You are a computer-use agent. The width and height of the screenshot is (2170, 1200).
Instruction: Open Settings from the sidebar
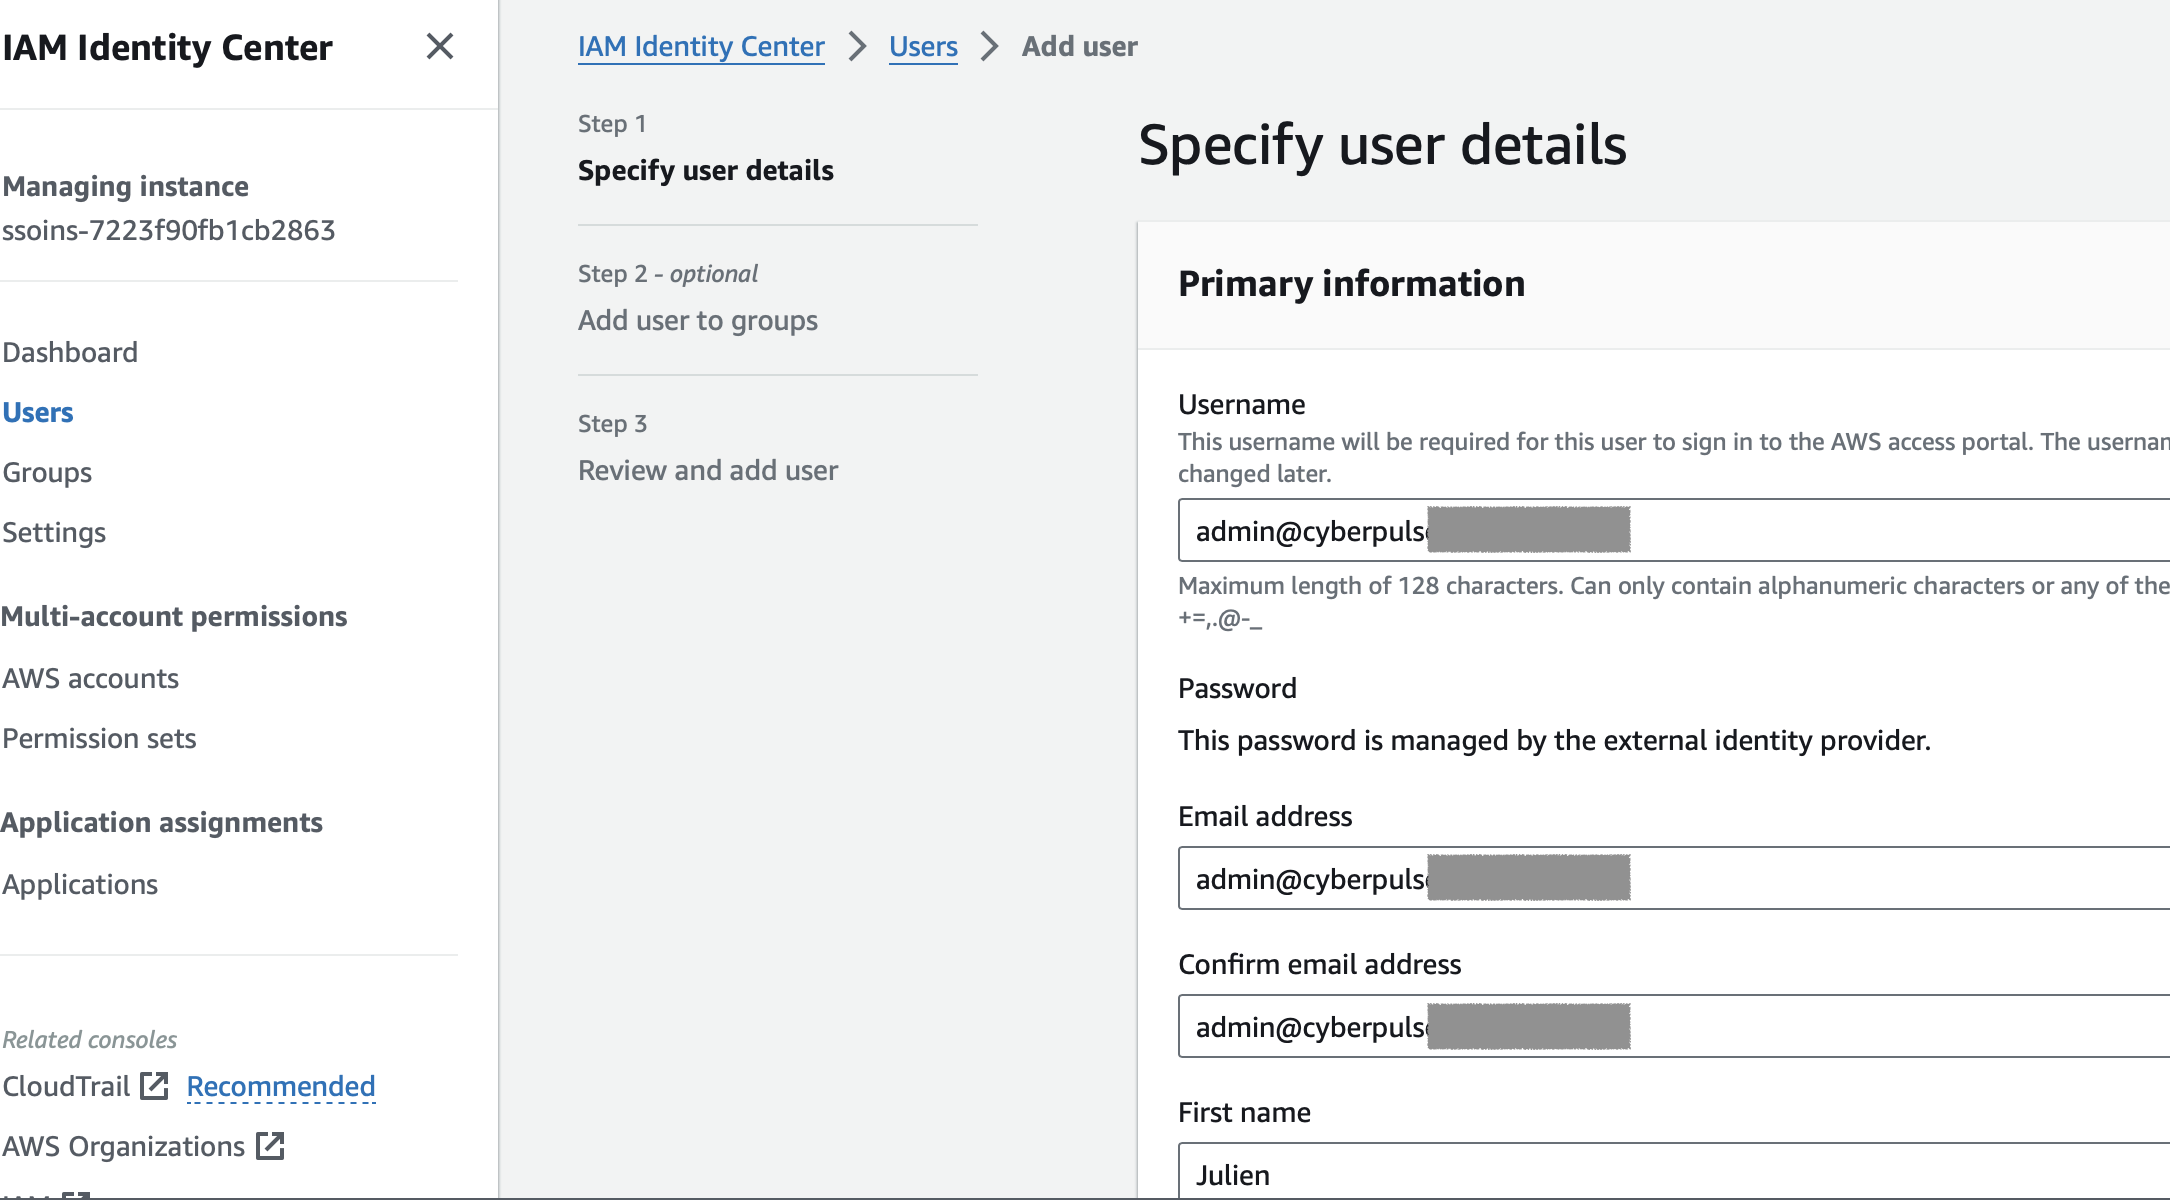(x=54, y=532)
